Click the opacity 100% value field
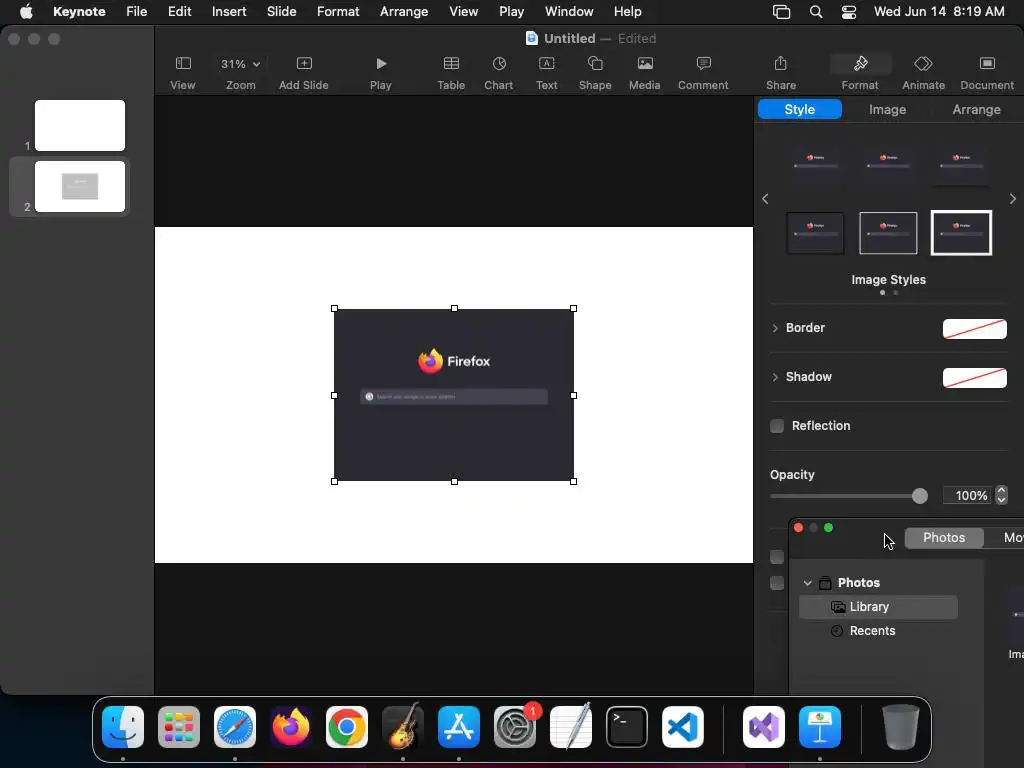This screenshot has width=1024, height=768. click(968, 496)
